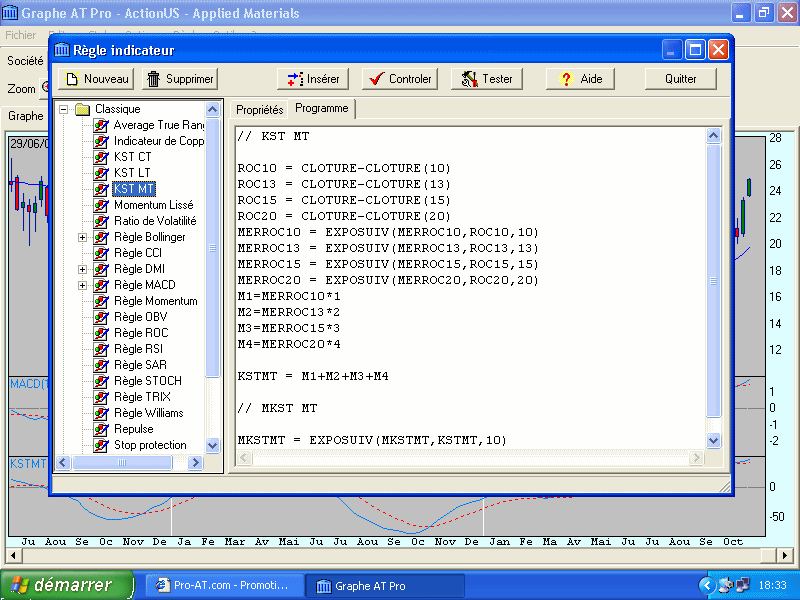Image resolution: width=800 pixels, height=600 pixels.
Task: Click the Règle RSI icon
Action: click(x=101, y=349)
